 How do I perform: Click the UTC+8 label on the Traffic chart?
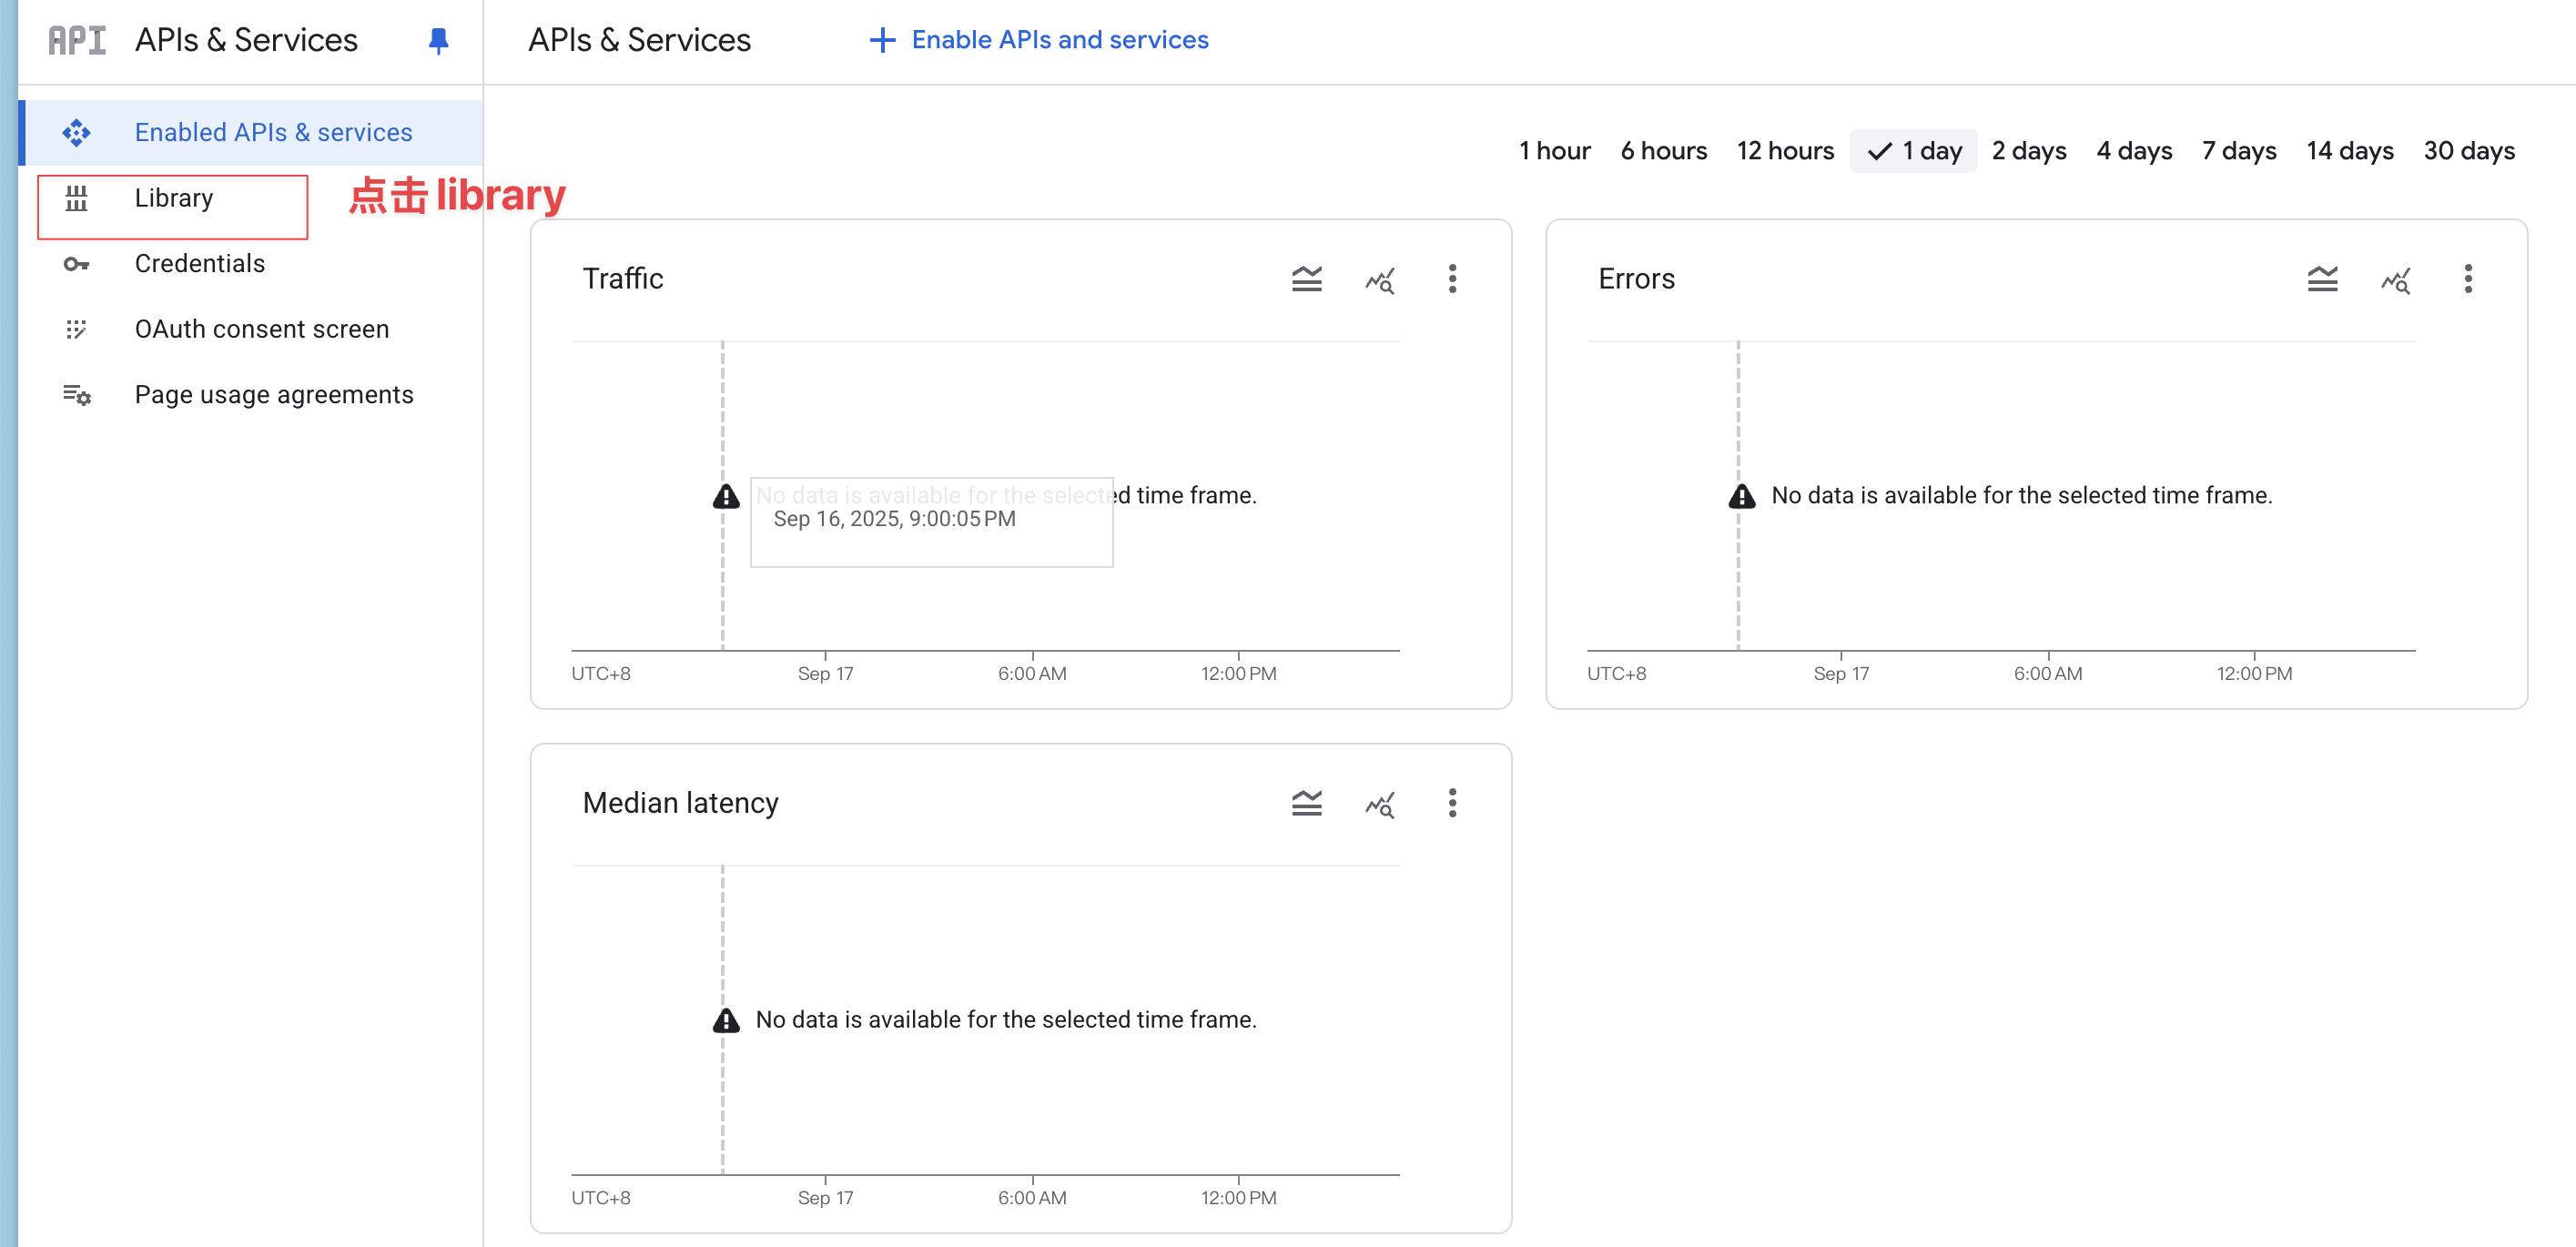pyautogui.click(x=601, y=674)
